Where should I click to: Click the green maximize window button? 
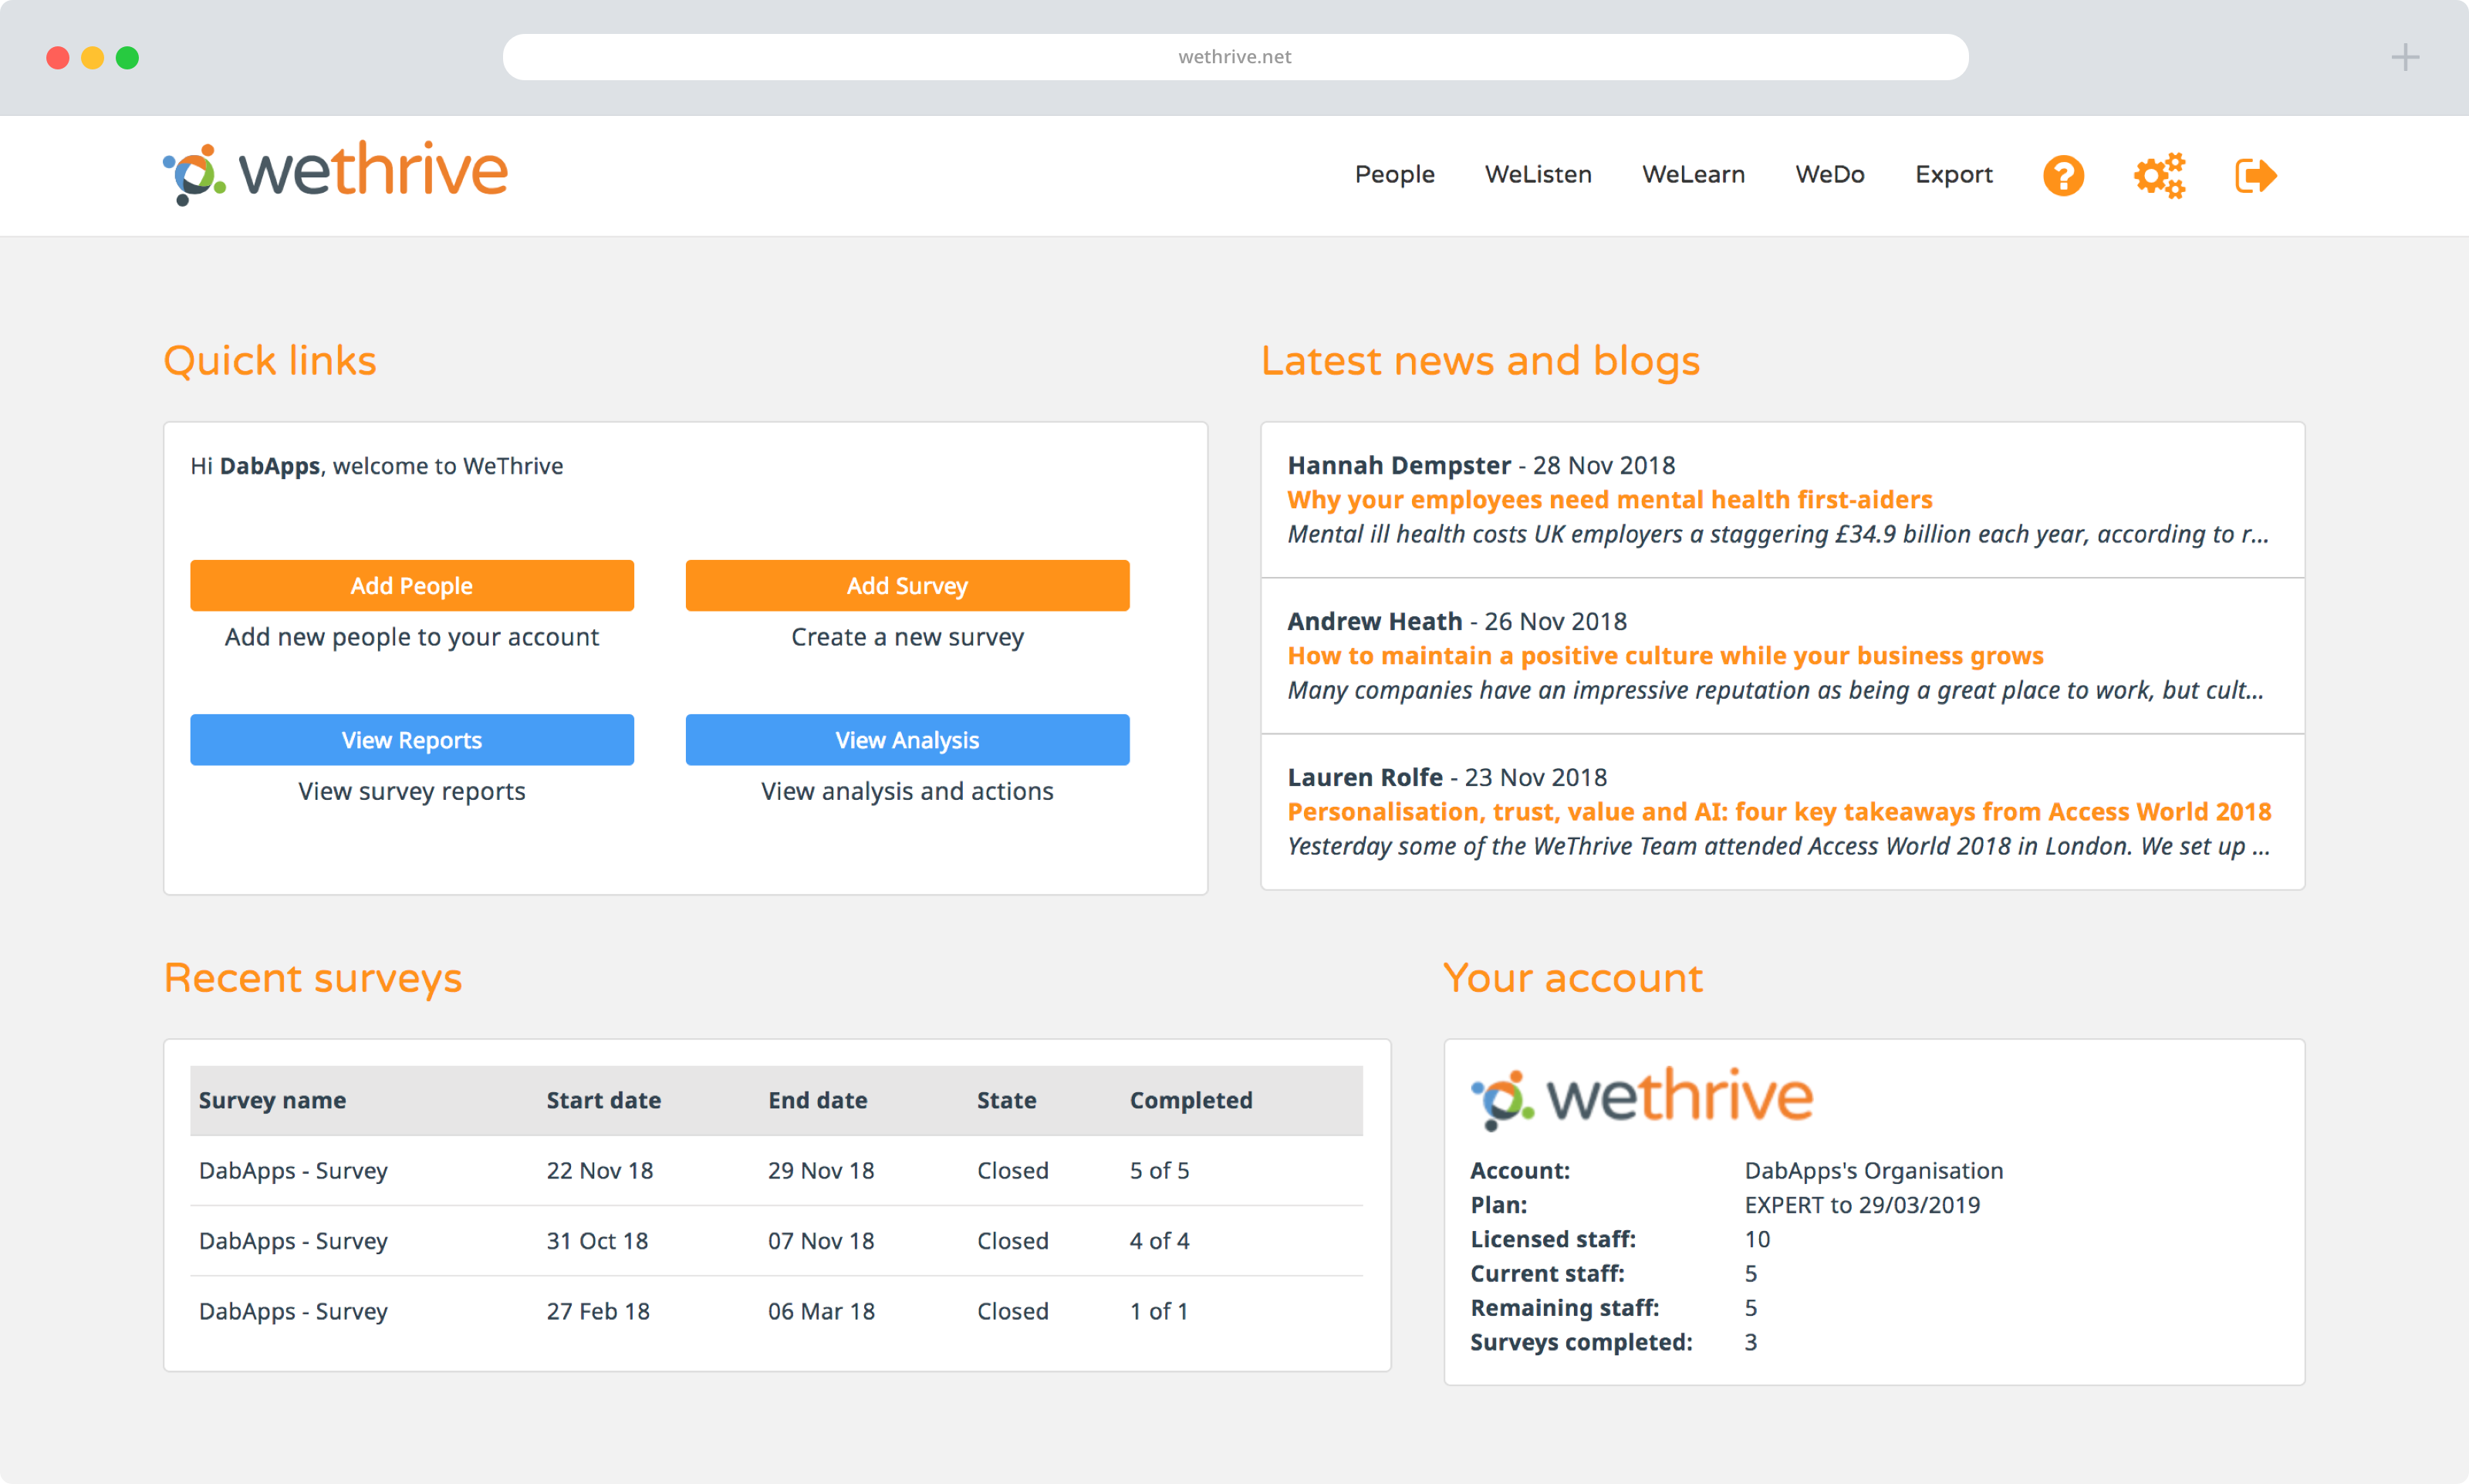pyautogui.click(x=127, y=57)
